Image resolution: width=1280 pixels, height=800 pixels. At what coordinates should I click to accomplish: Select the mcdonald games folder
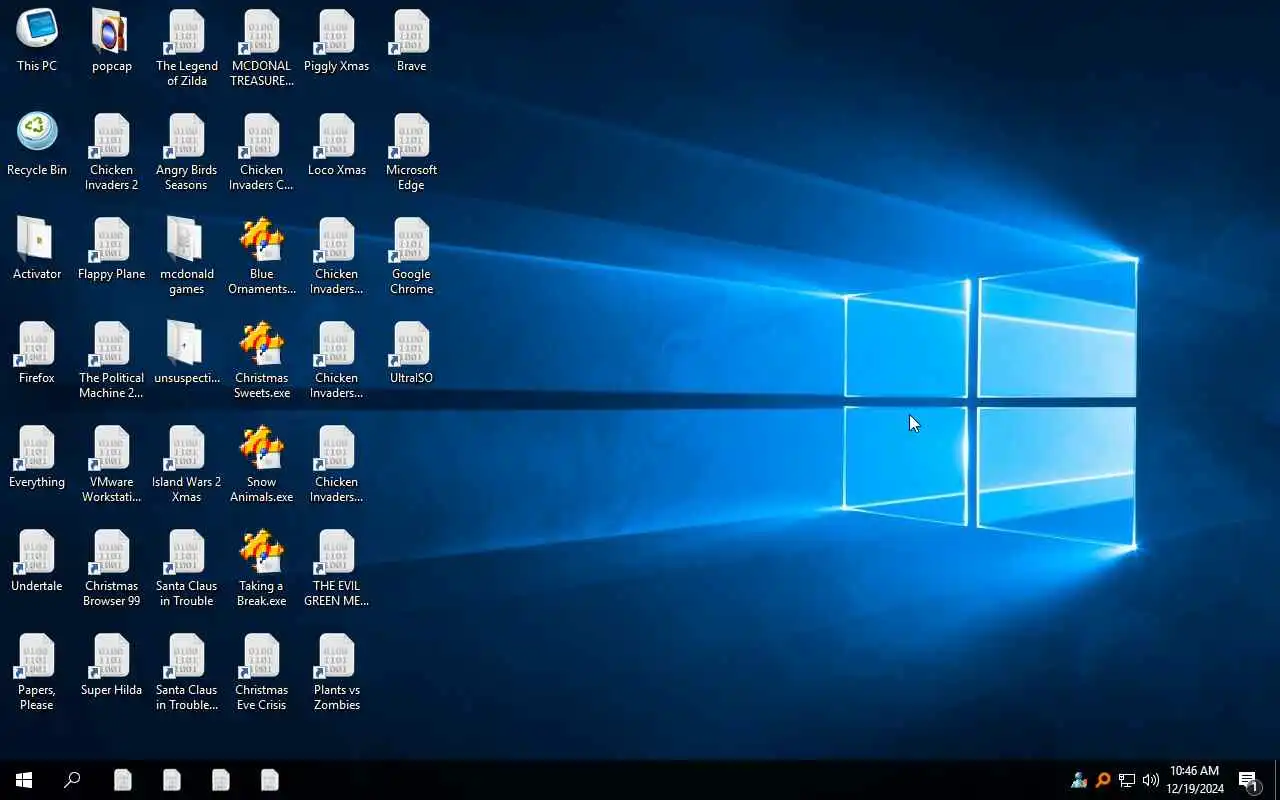(x=187, y=255)
